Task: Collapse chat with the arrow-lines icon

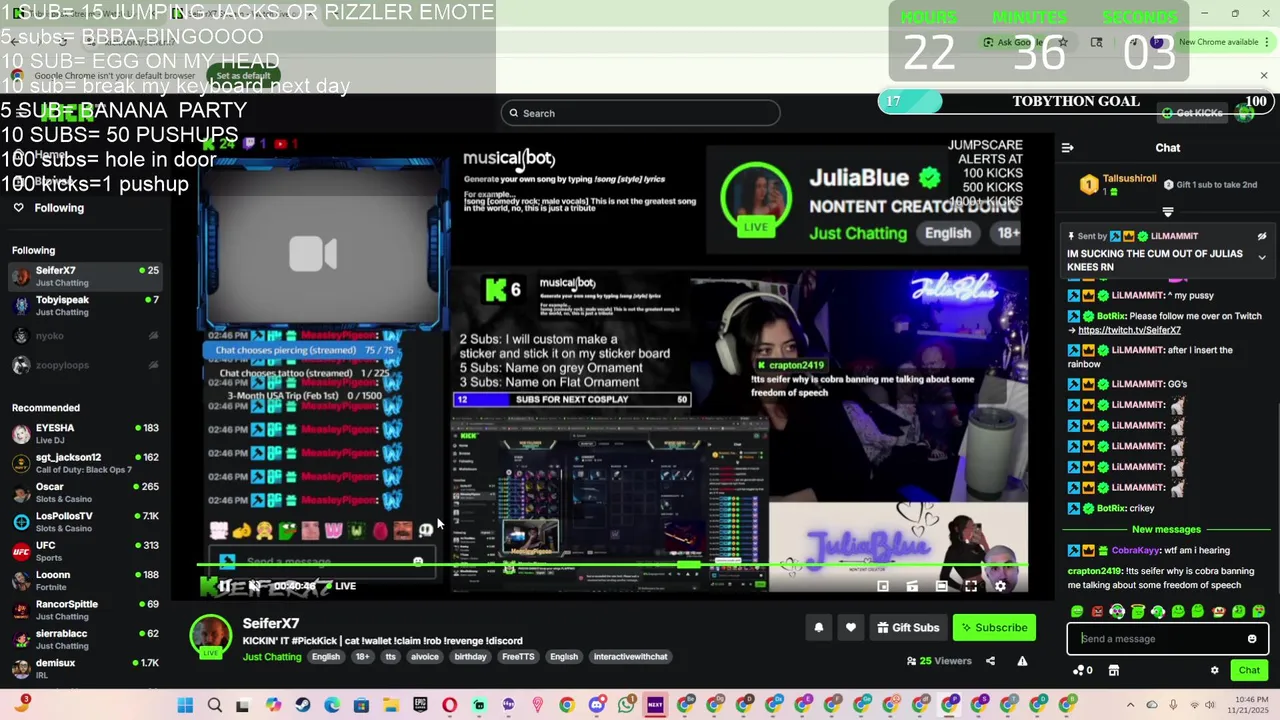Action: [x=1067, y=148]
